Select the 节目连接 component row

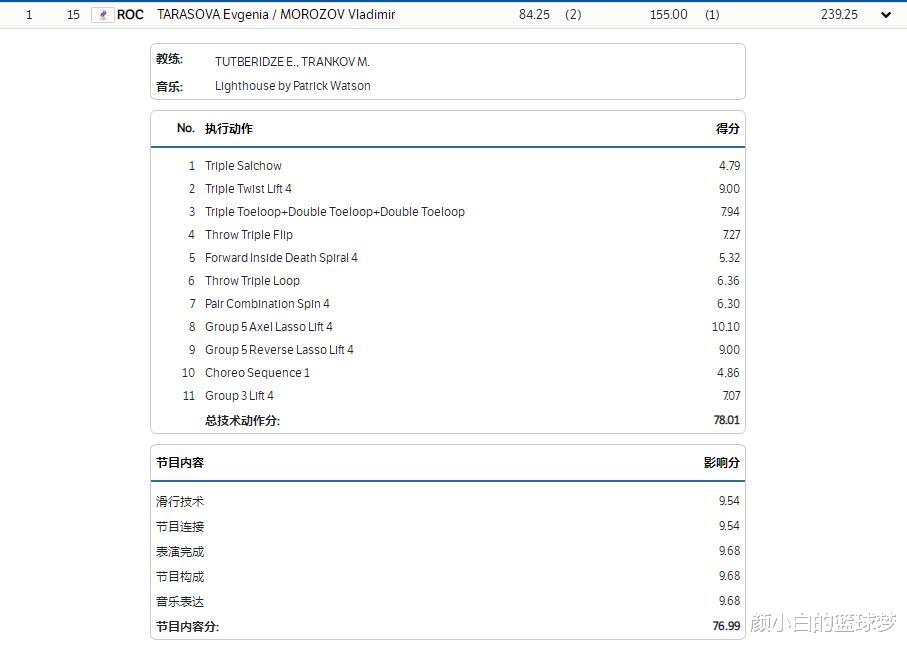coord(448,526)
